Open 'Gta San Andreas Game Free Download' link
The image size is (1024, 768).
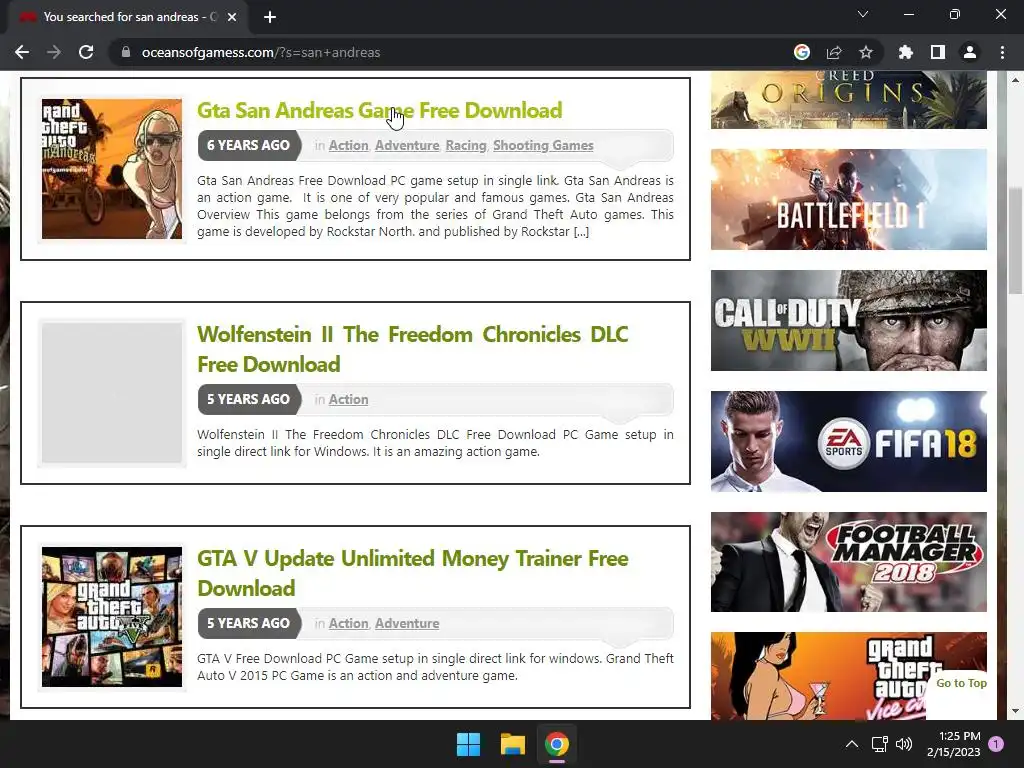tap(379, 110)
